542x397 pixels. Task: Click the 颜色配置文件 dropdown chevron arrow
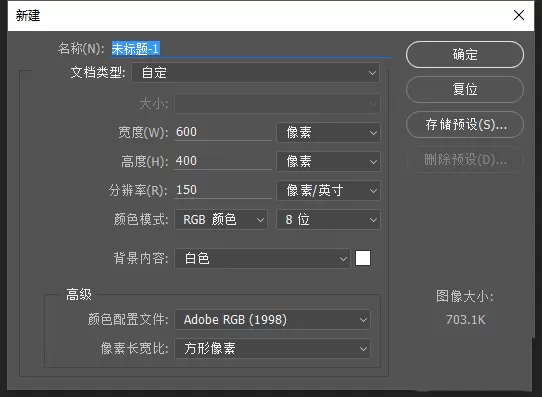click(x=363, y=320)
